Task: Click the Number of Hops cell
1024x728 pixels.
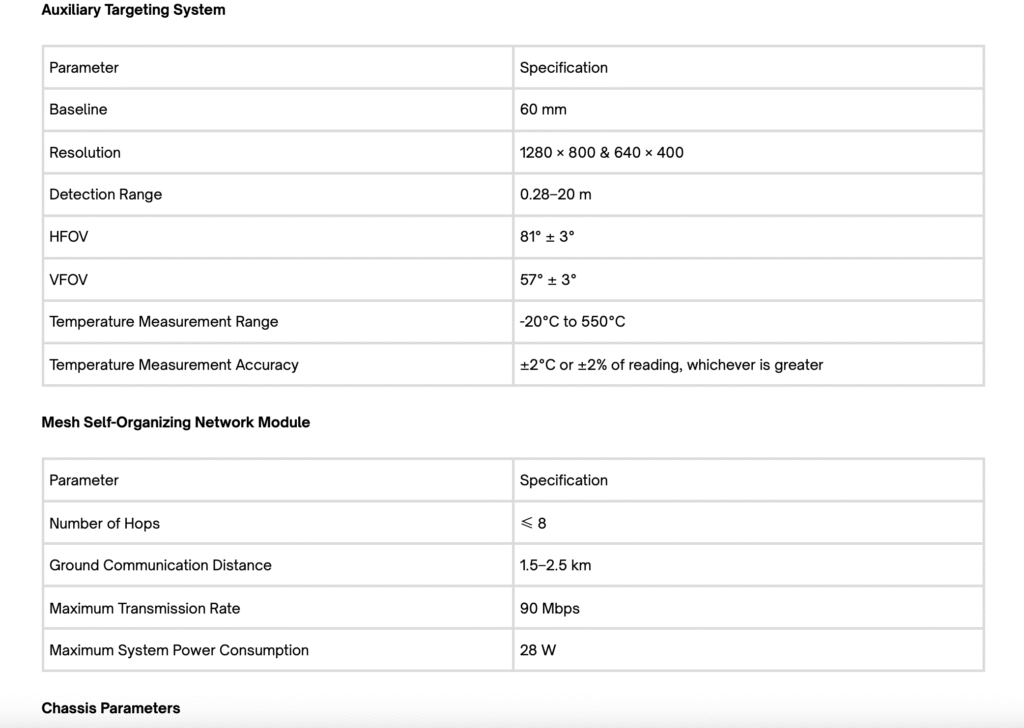Action: click(x=104, y=523)
